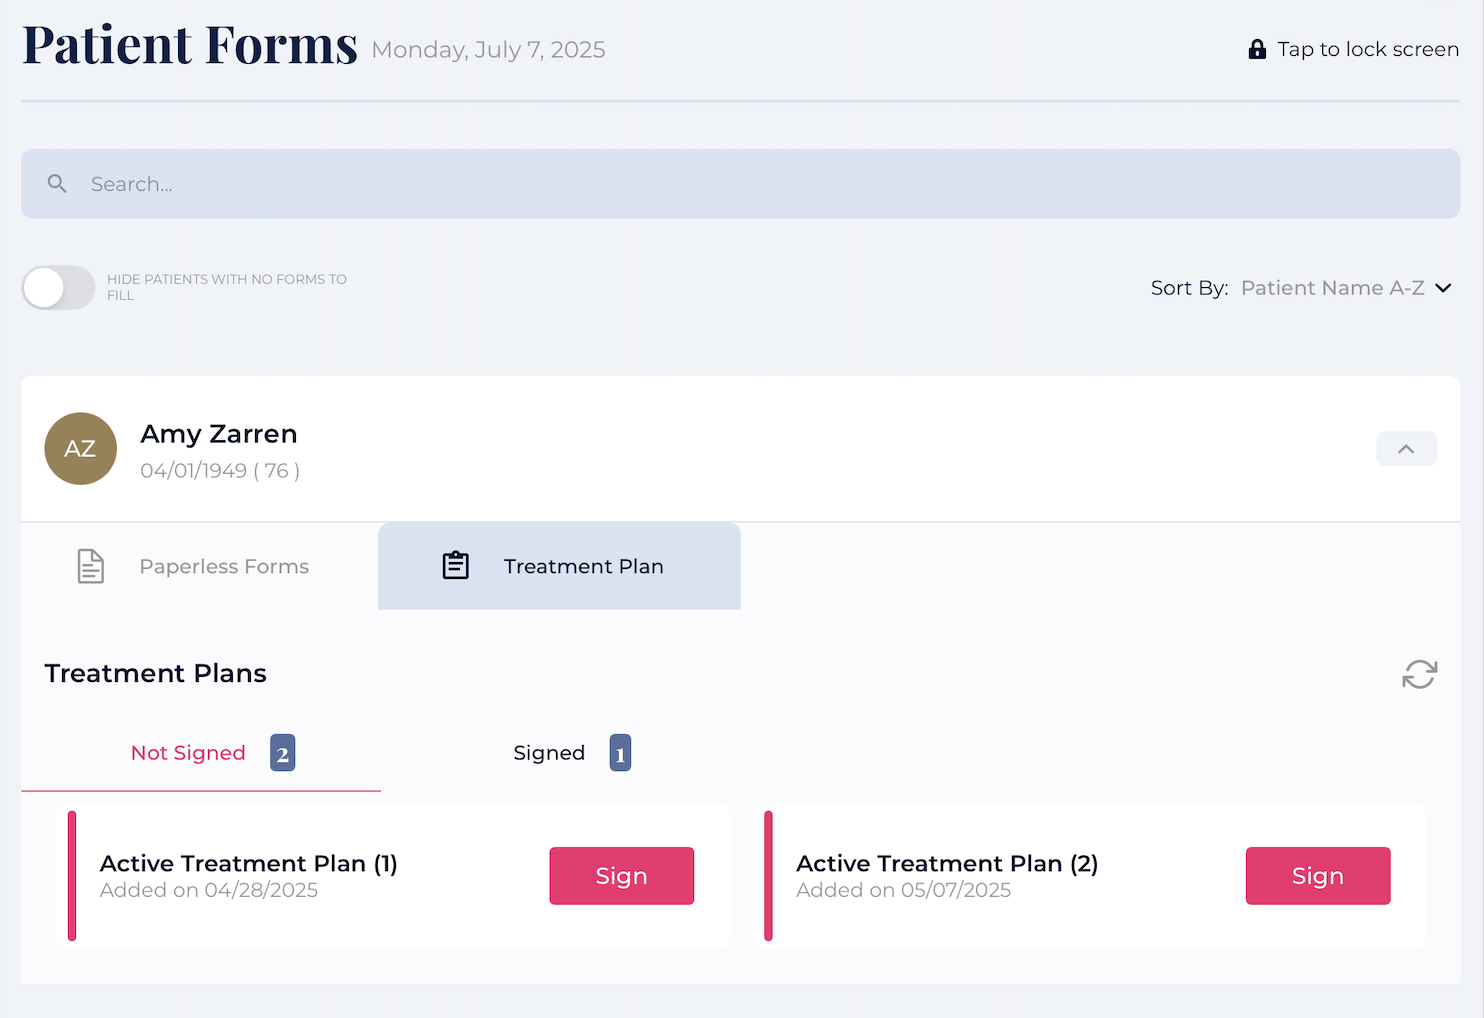
Task: Click the Sort By chevron arrow
Action: click(1443, 288)
